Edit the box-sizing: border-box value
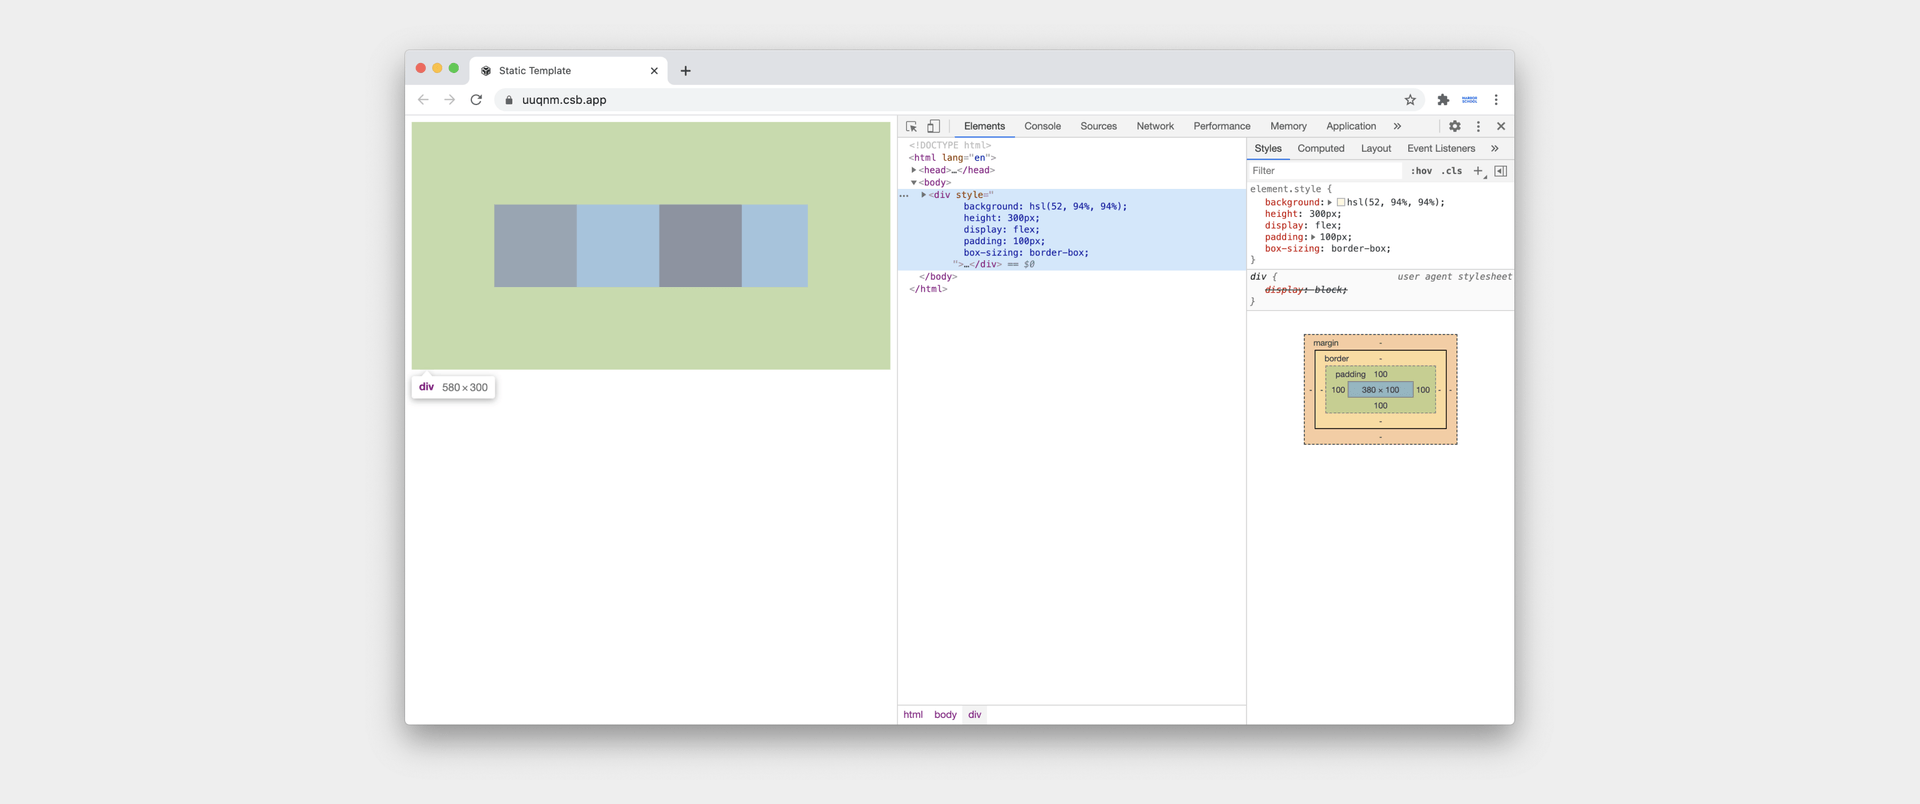This screenshot has width=1920, height=804. pos(1360,249)
